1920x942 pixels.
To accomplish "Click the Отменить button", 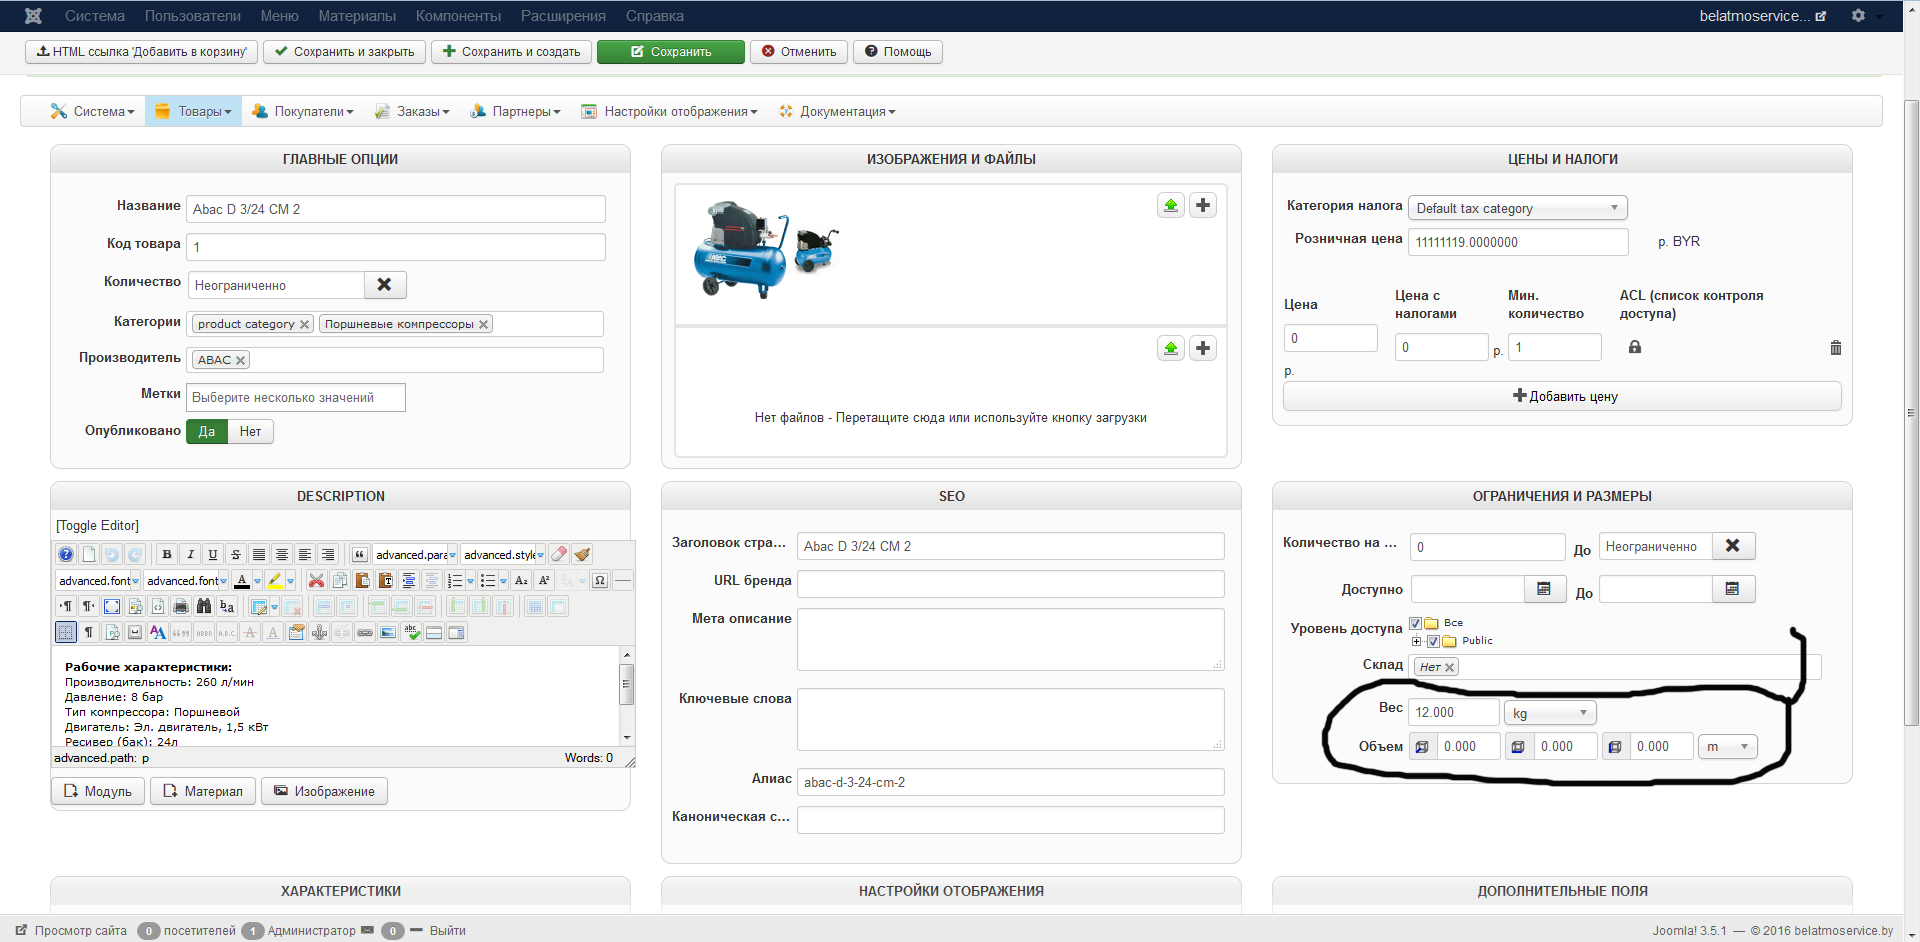I will [x=799, y=52].
